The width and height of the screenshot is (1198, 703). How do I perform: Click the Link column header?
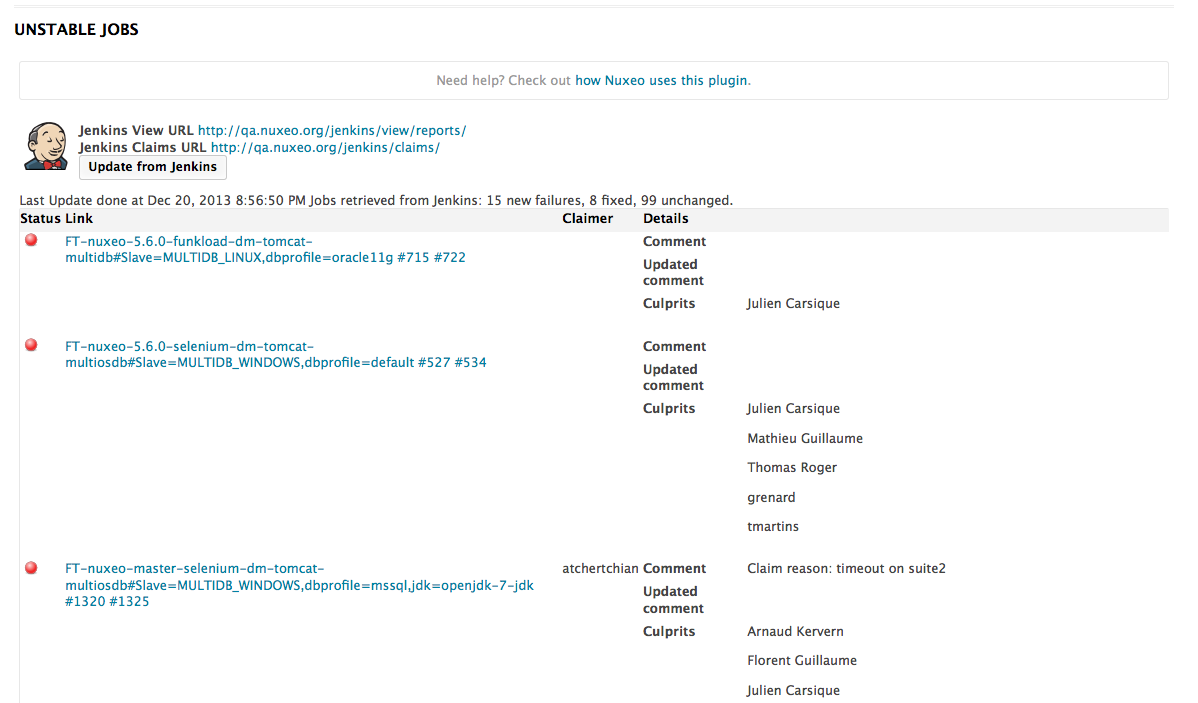pos(79,219)
